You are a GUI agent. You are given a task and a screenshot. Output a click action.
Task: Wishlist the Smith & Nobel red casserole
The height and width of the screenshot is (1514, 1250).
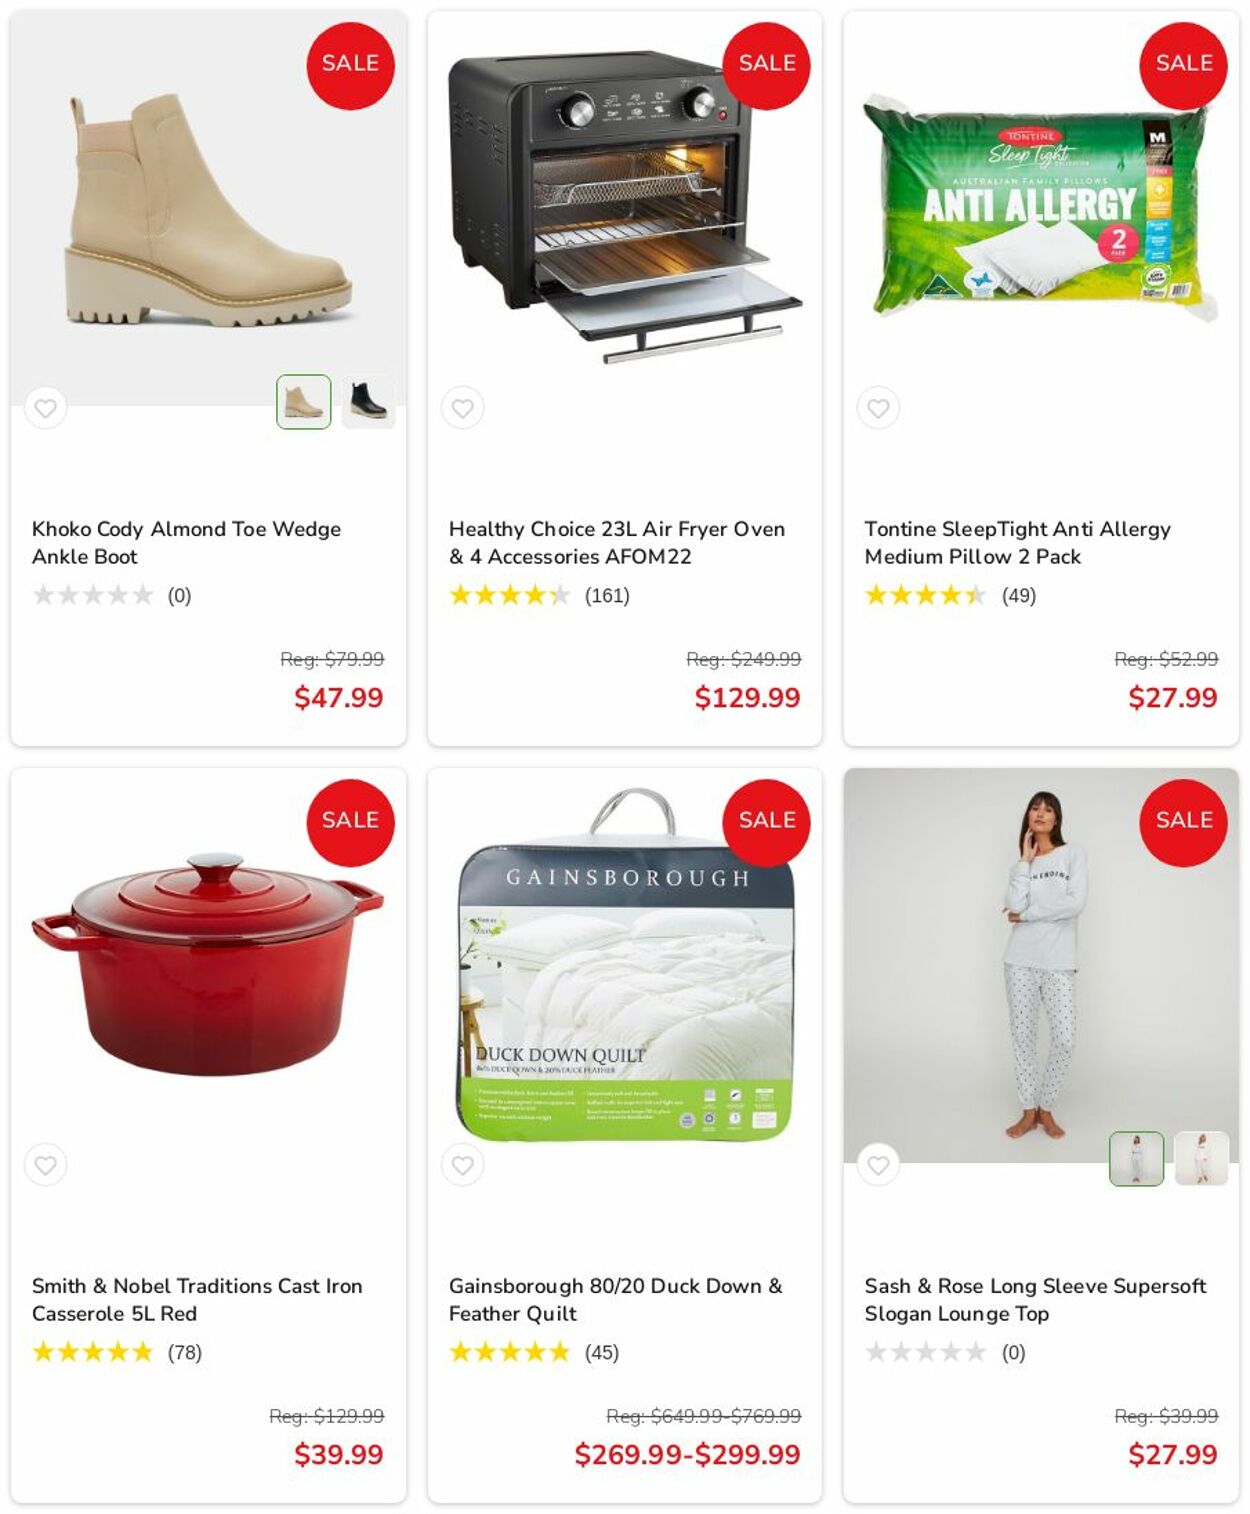[x=46, y=1165]
